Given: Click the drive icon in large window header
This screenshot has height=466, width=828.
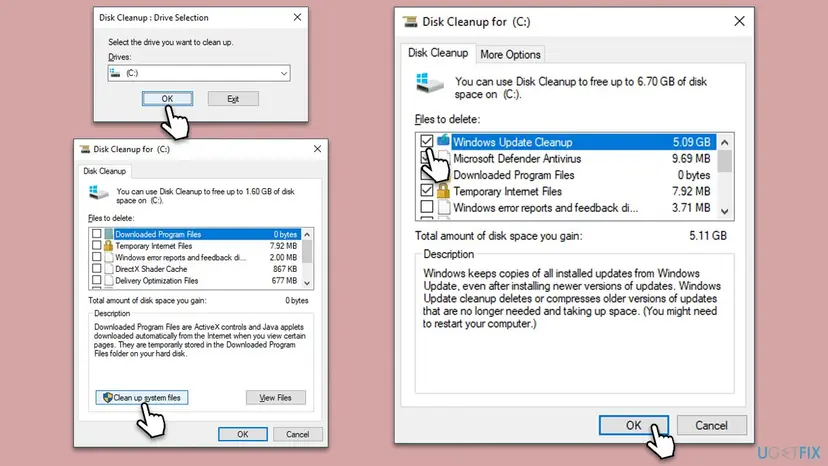Looking at the screenshot, I should pos(429,83).
